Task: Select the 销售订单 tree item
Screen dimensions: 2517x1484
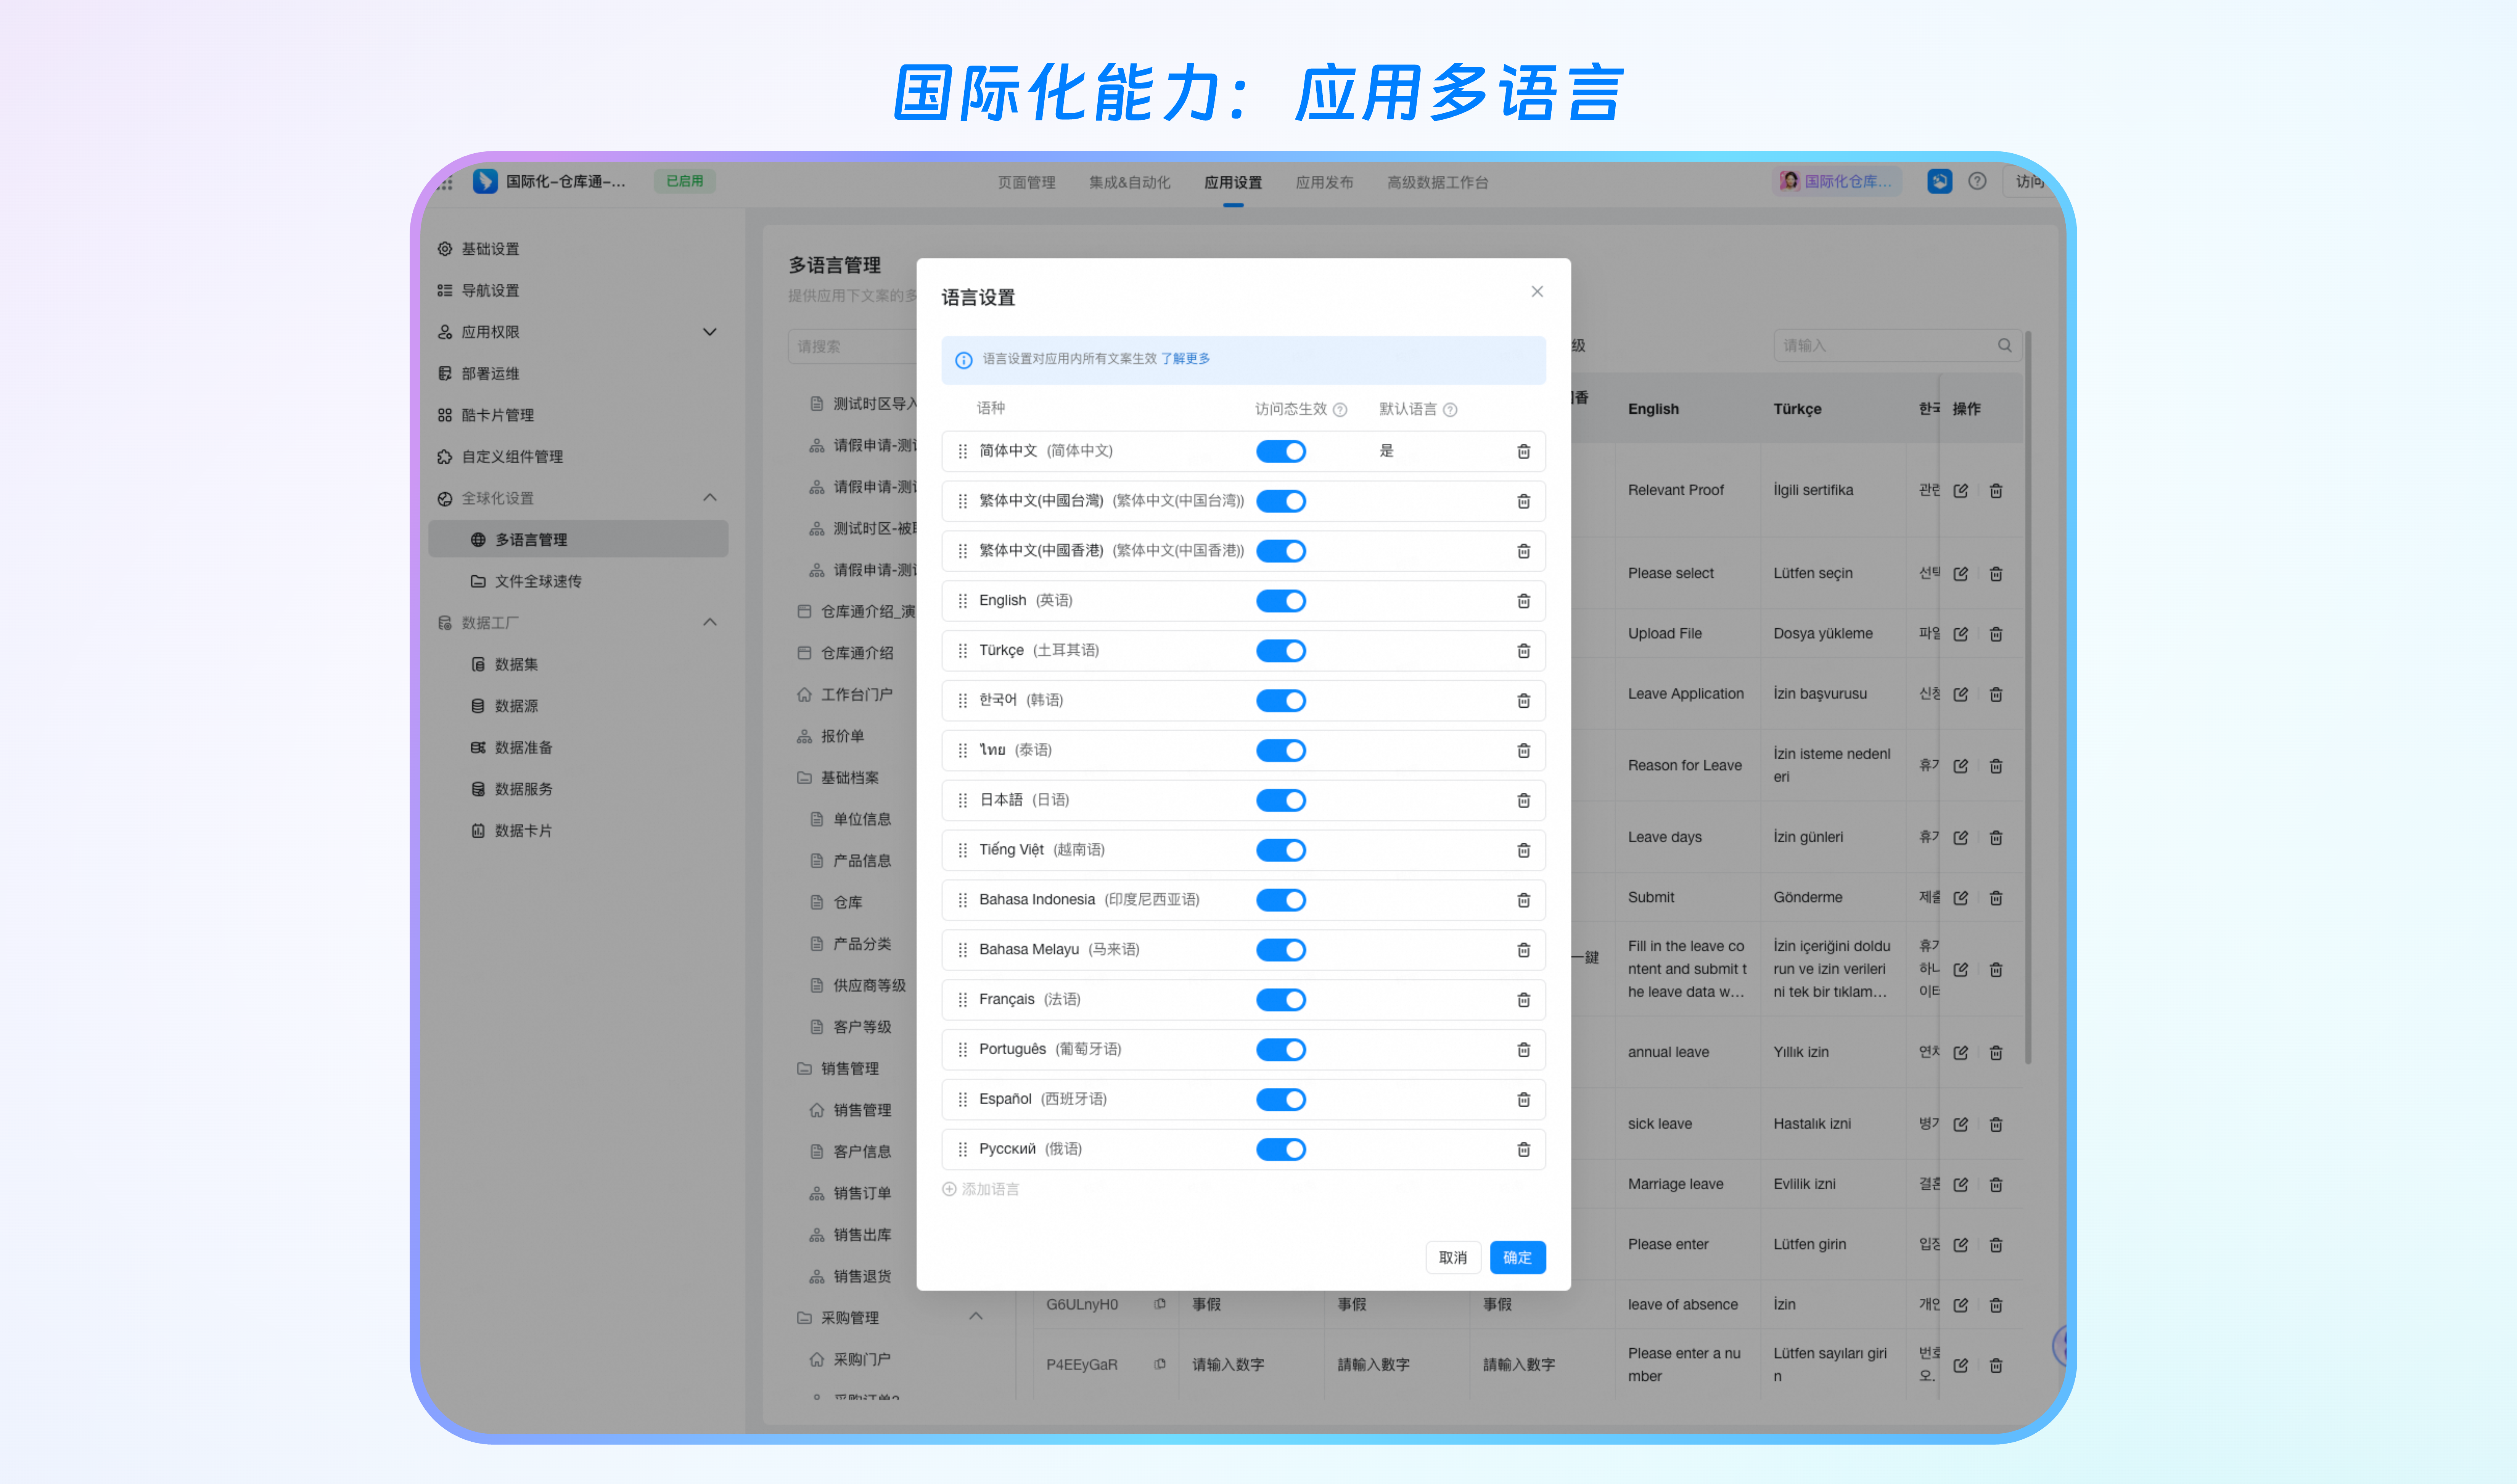Action: pyautogui.click(x=851, y=1193)
